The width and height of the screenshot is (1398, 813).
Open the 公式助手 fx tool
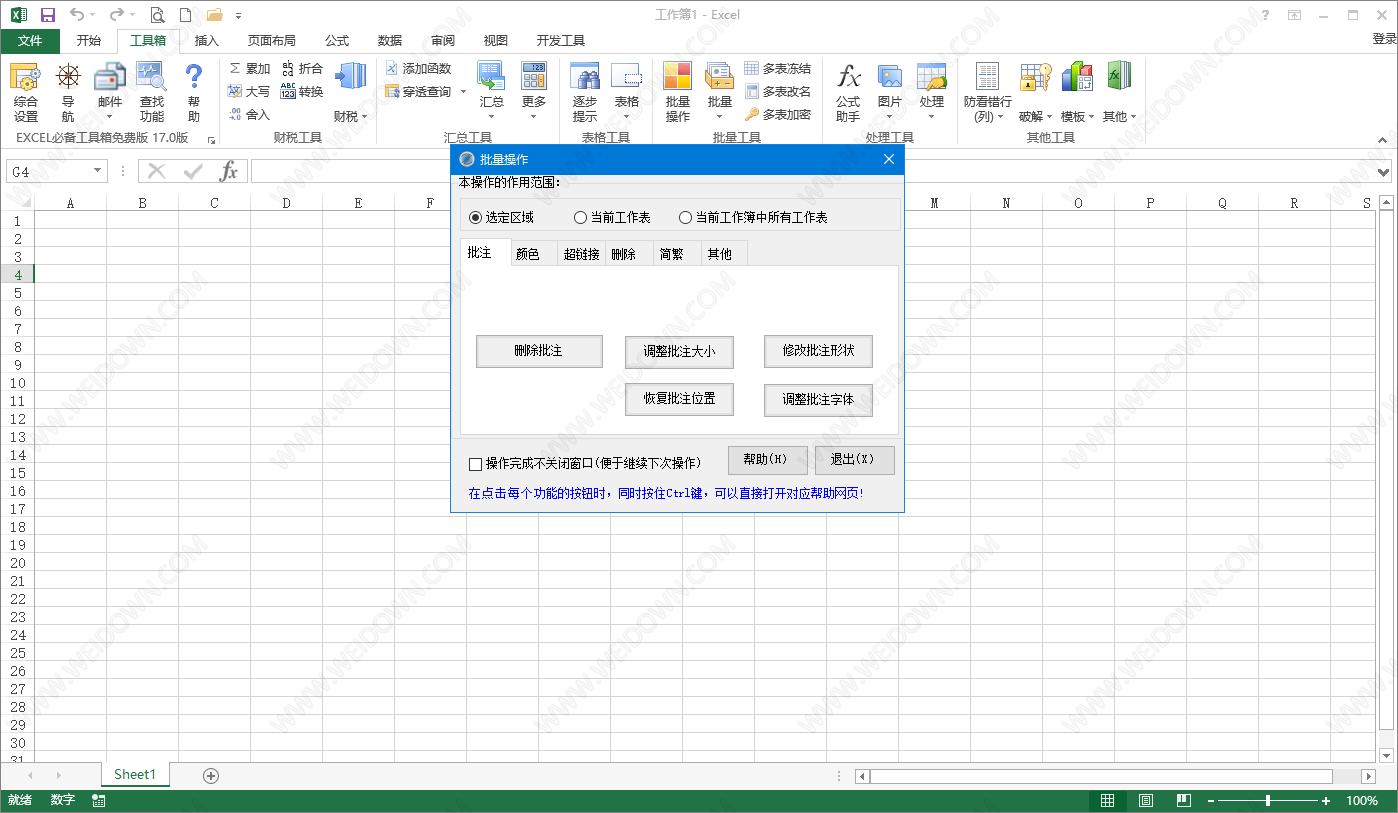coord(848,91)
